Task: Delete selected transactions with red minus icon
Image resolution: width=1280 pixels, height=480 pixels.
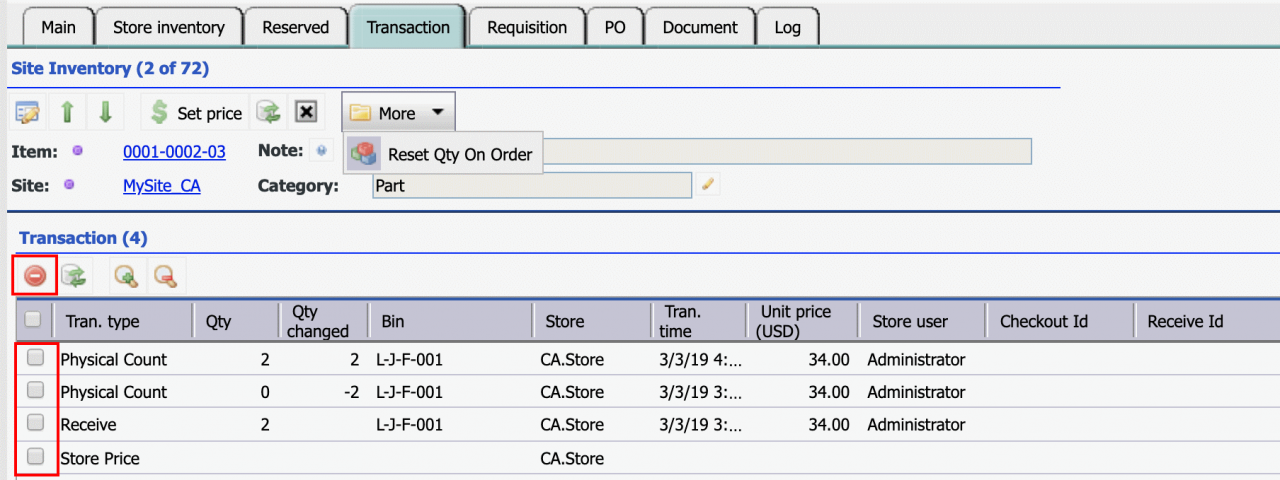Action: click(35, 275)
